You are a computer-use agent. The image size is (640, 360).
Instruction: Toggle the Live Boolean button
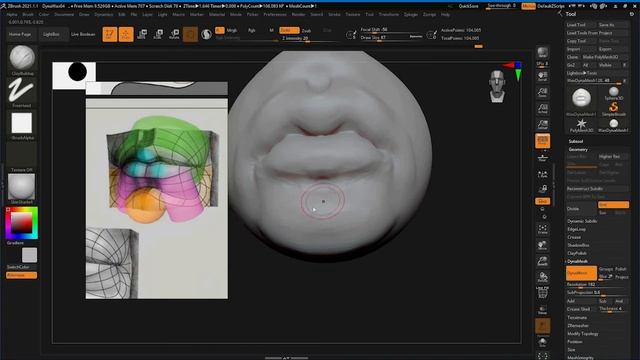[x=83, y=34]
